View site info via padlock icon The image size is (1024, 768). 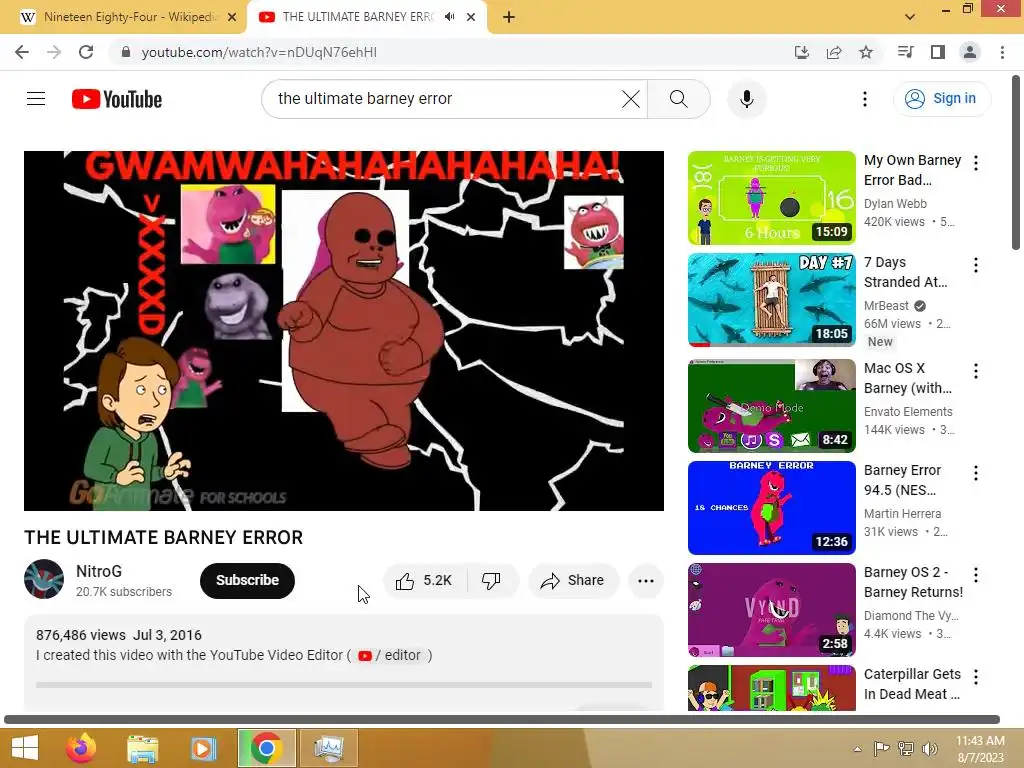point(126,52)
